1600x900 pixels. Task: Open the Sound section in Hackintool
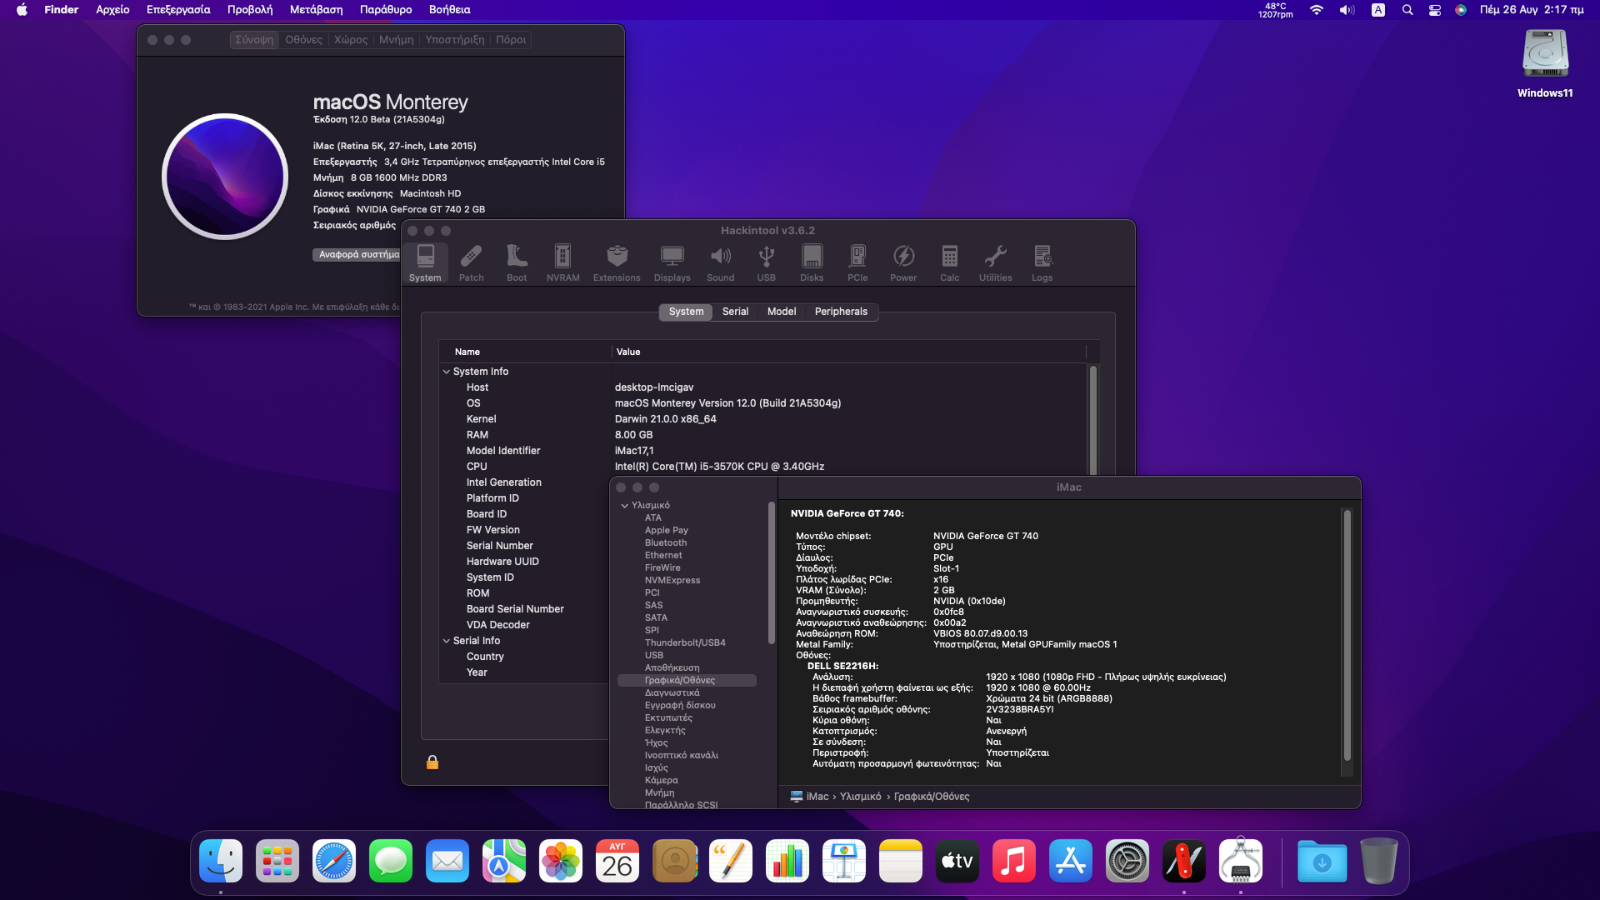click(x=720, y=263)
